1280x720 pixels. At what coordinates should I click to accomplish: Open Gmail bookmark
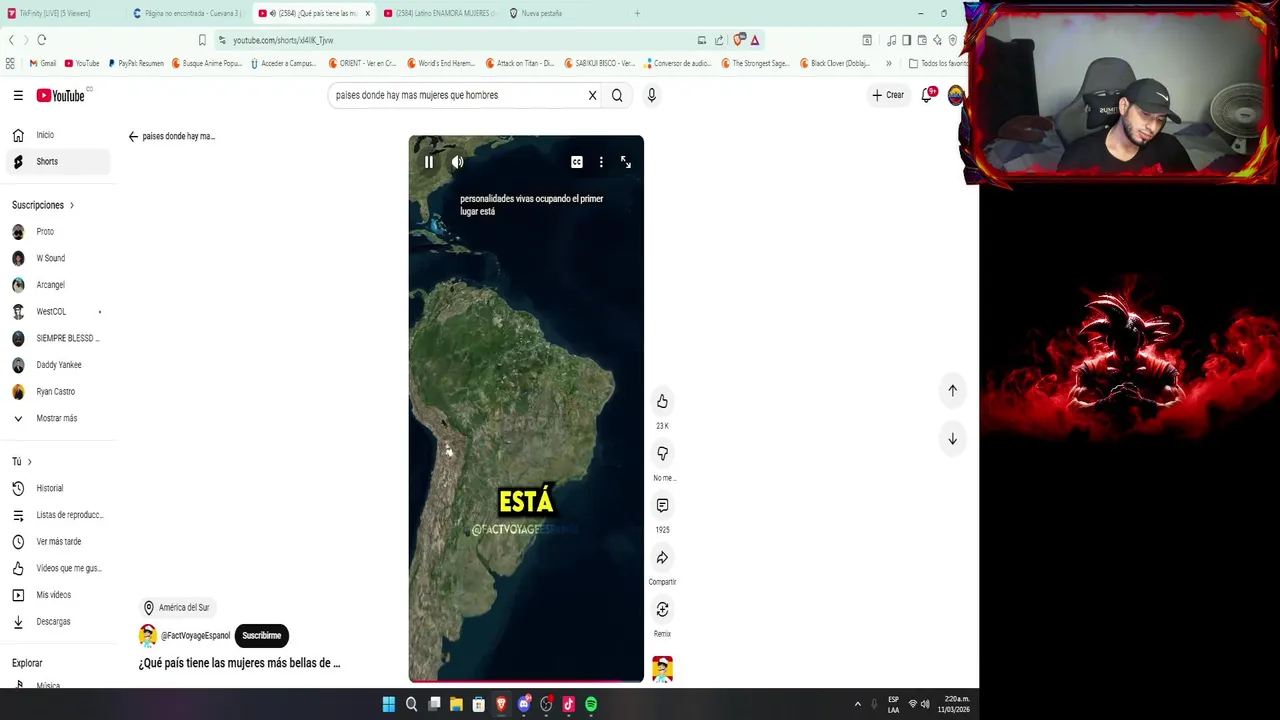43,63
